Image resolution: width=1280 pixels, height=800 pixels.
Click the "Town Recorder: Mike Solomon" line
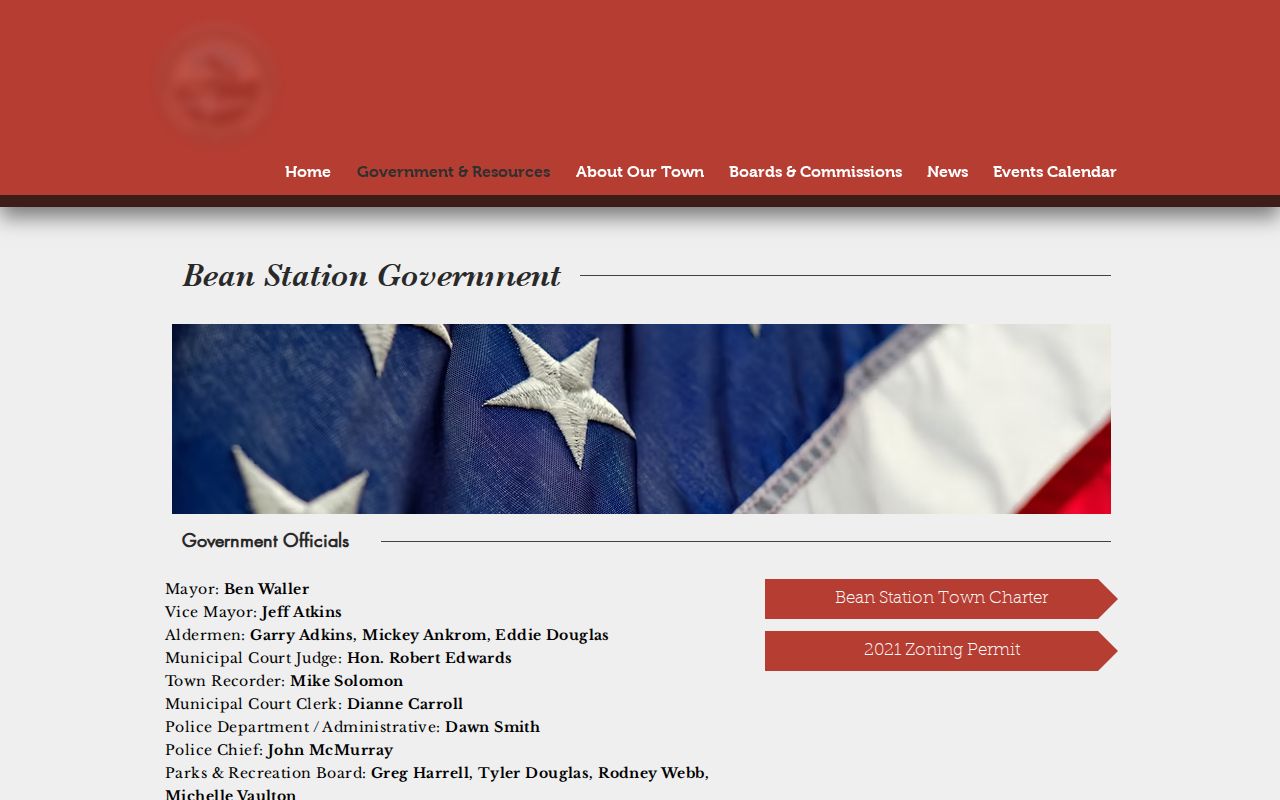(284, 681)
